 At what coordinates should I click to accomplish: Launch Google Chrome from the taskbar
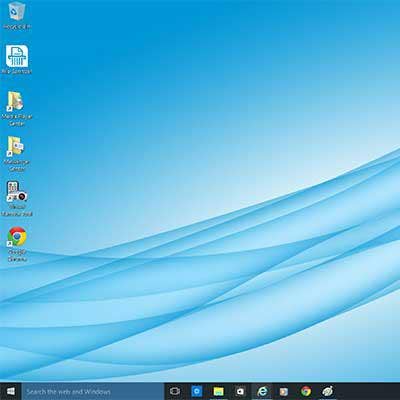pyautogui.click(x=306, y=391)
